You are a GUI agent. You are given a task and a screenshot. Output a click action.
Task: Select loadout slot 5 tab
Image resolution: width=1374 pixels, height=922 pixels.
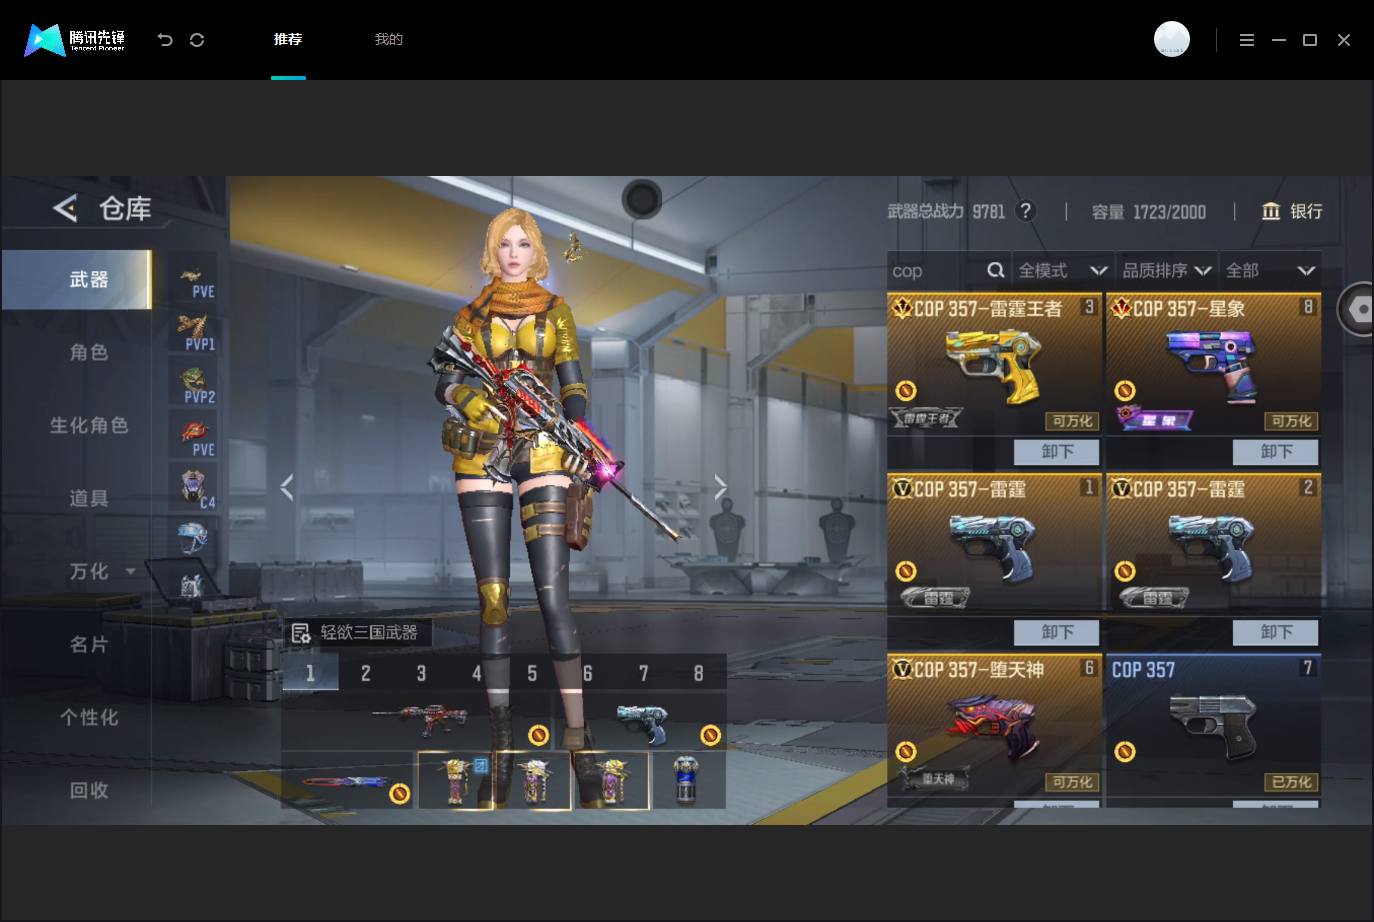pyautogui.click(x=532, y=673)
